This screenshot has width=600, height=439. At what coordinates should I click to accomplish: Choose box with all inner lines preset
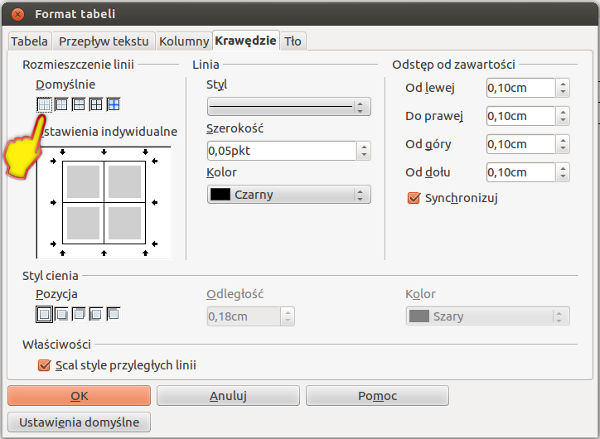pos(96,103)
